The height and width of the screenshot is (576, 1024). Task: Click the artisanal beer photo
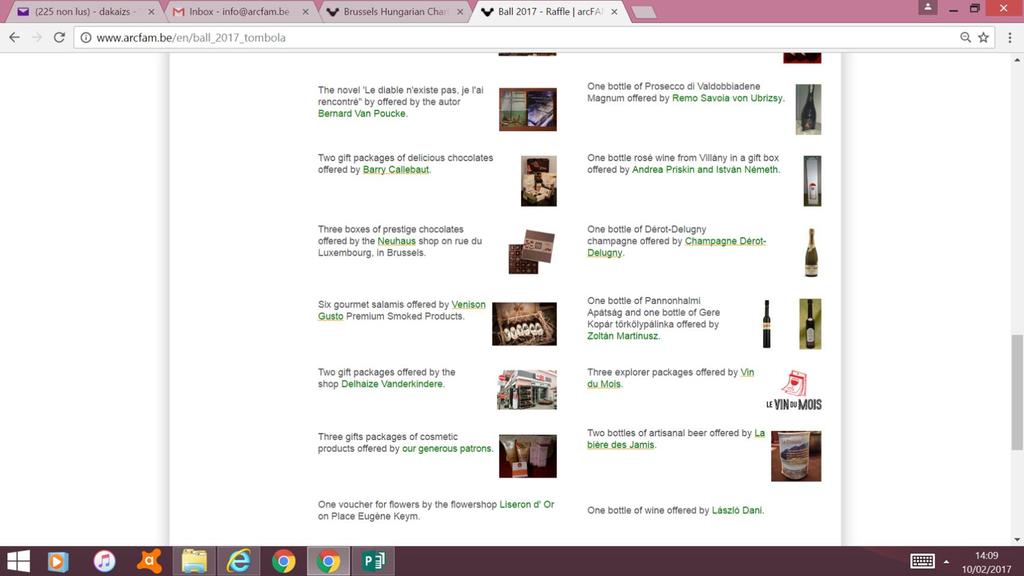pyautogui.click(x=796, y=456)
